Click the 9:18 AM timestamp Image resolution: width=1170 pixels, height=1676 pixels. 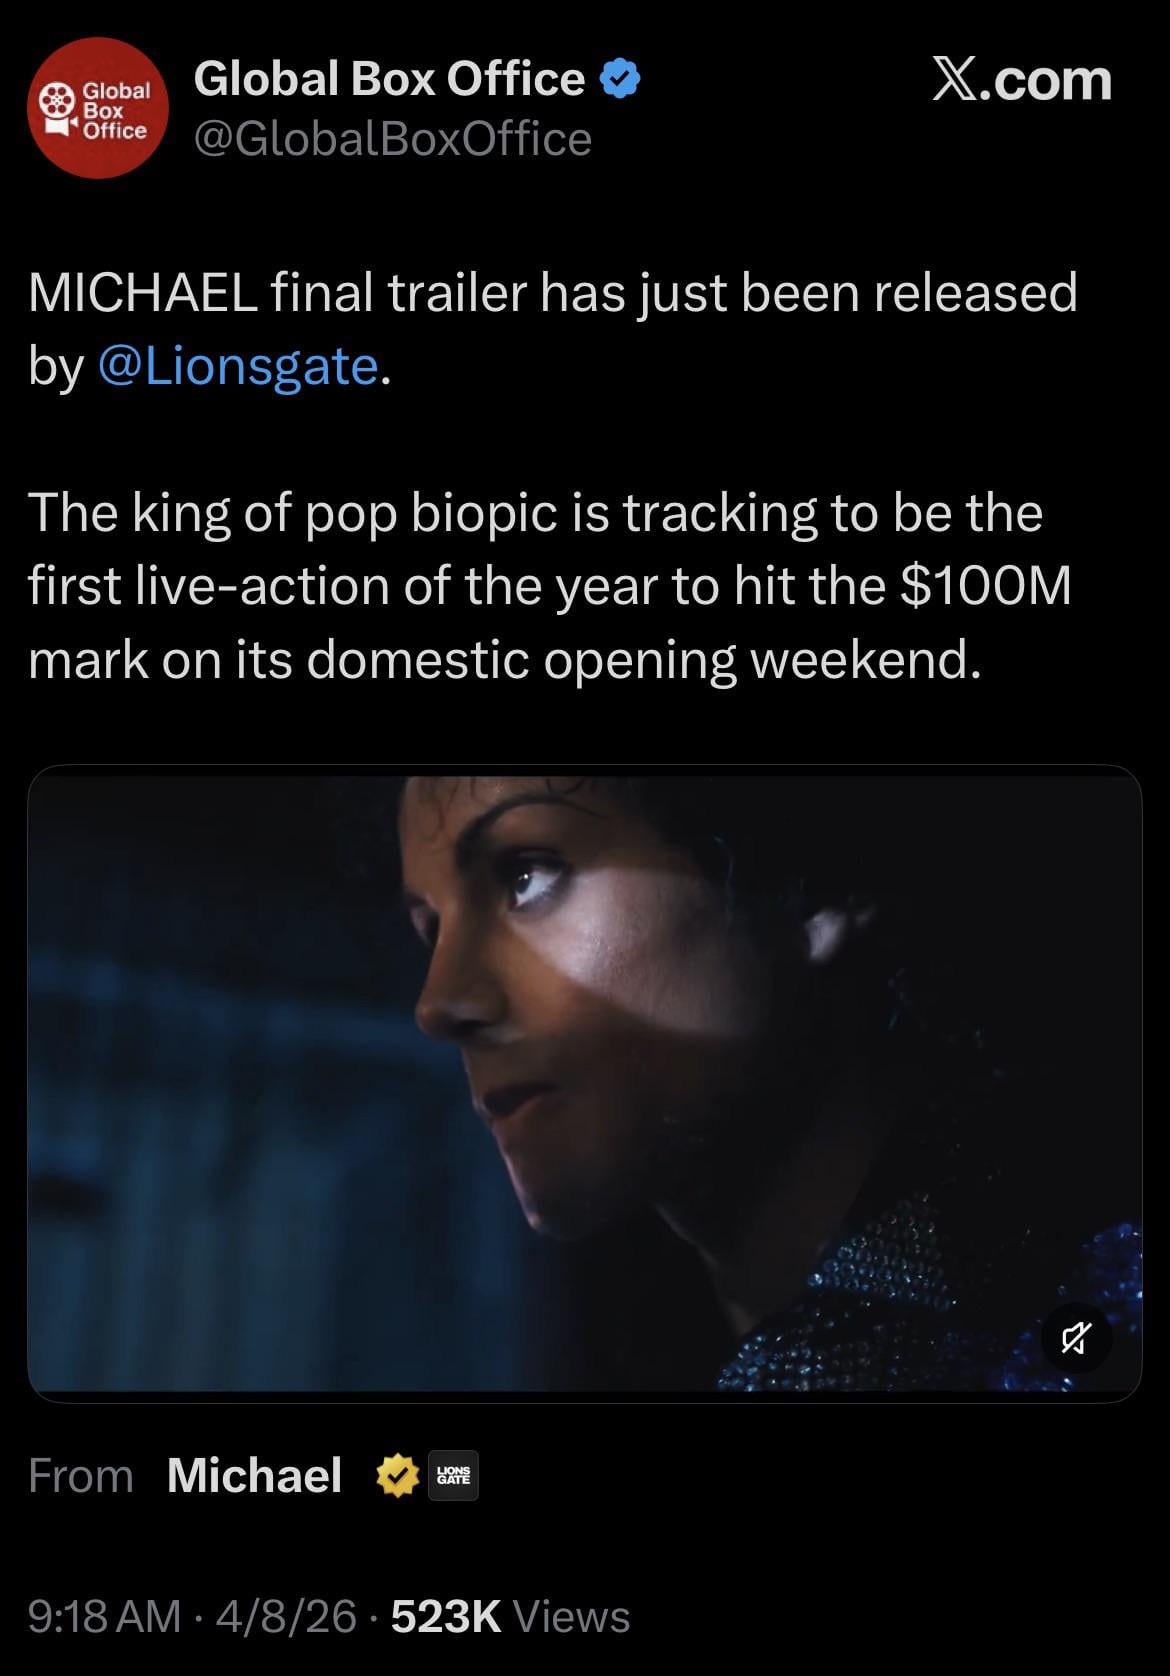click(105, 1616)
